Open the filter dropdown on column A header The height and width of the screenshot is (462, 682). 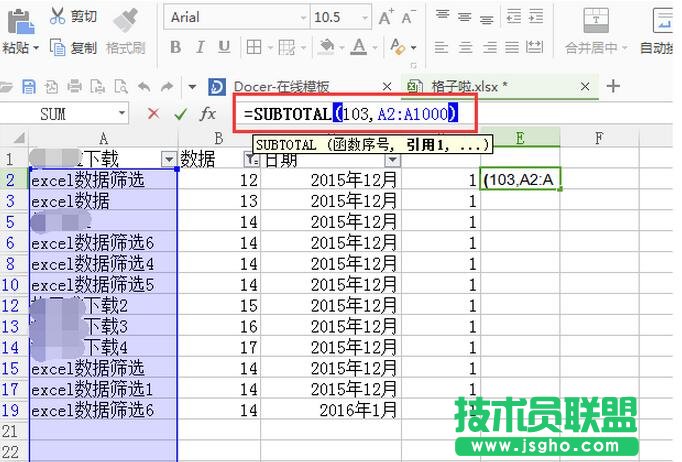point(167,160)
